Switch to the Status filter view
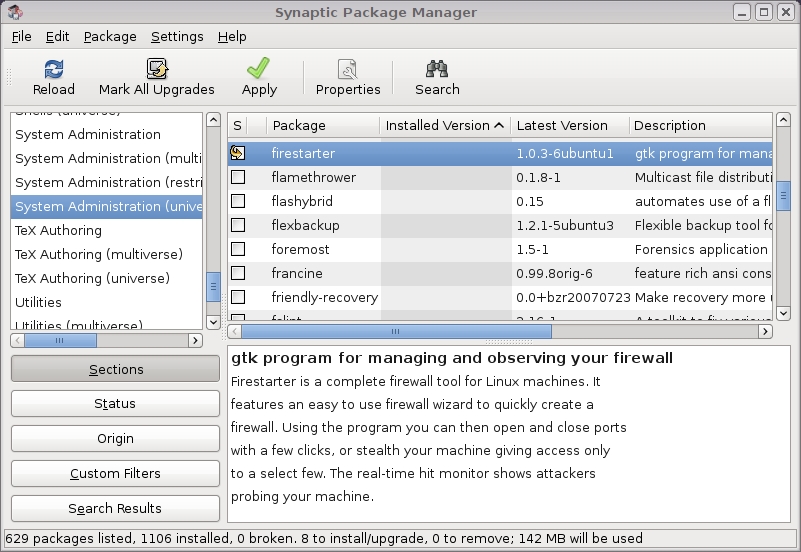The width and height of the screenshot is (801, 552). tap(115, 404)
